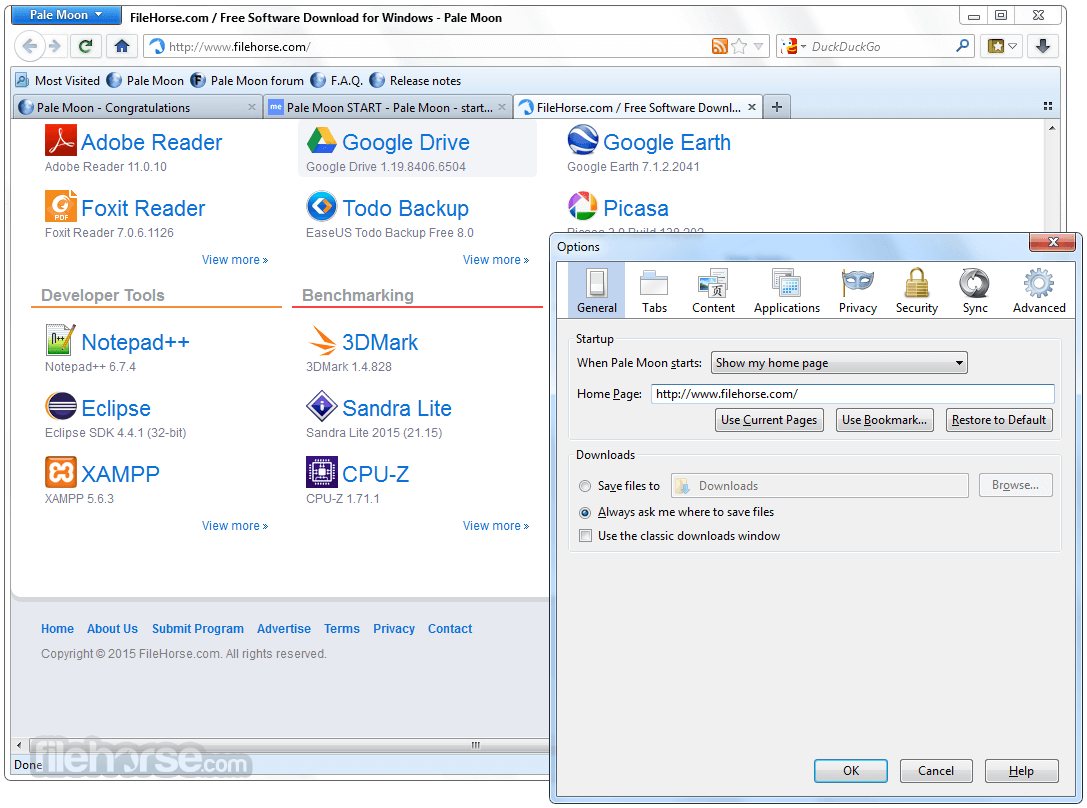Click the Picasa icon
This screenshot has width=1087, height=808.
(x=583, y=207)
